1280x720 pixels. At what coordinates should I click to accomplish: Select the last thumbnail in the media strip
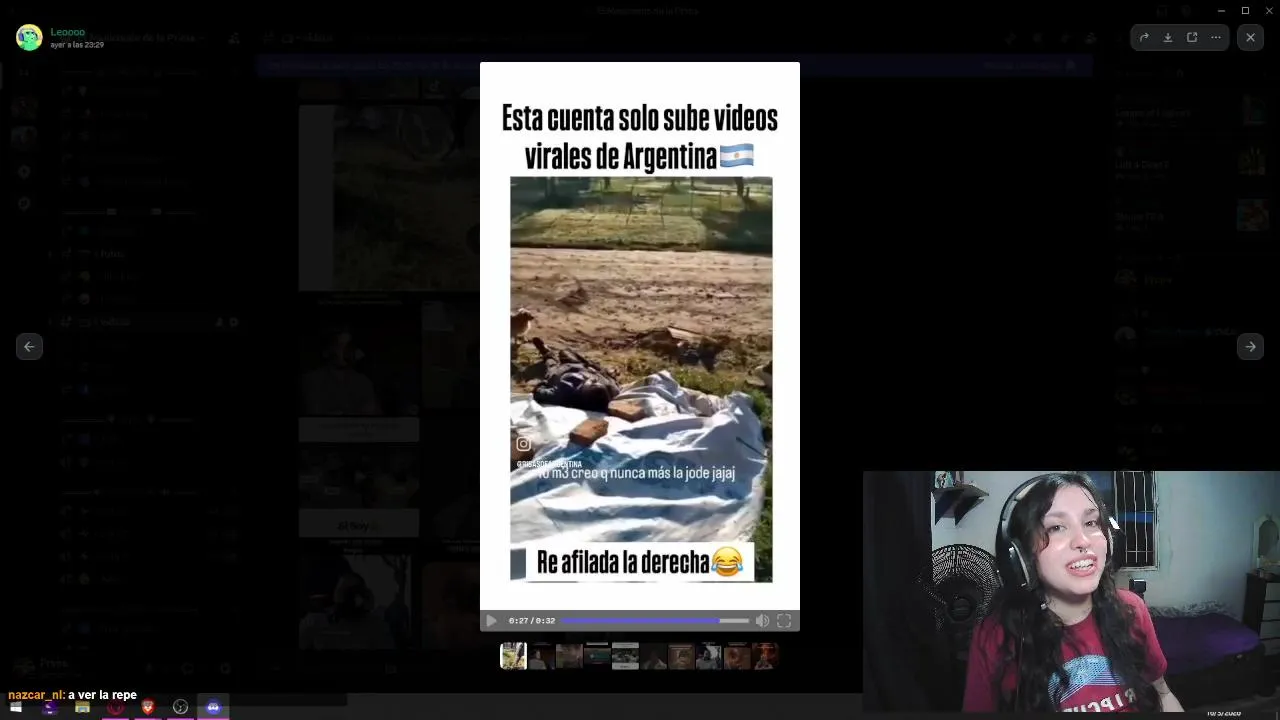[x=765, y=656]
